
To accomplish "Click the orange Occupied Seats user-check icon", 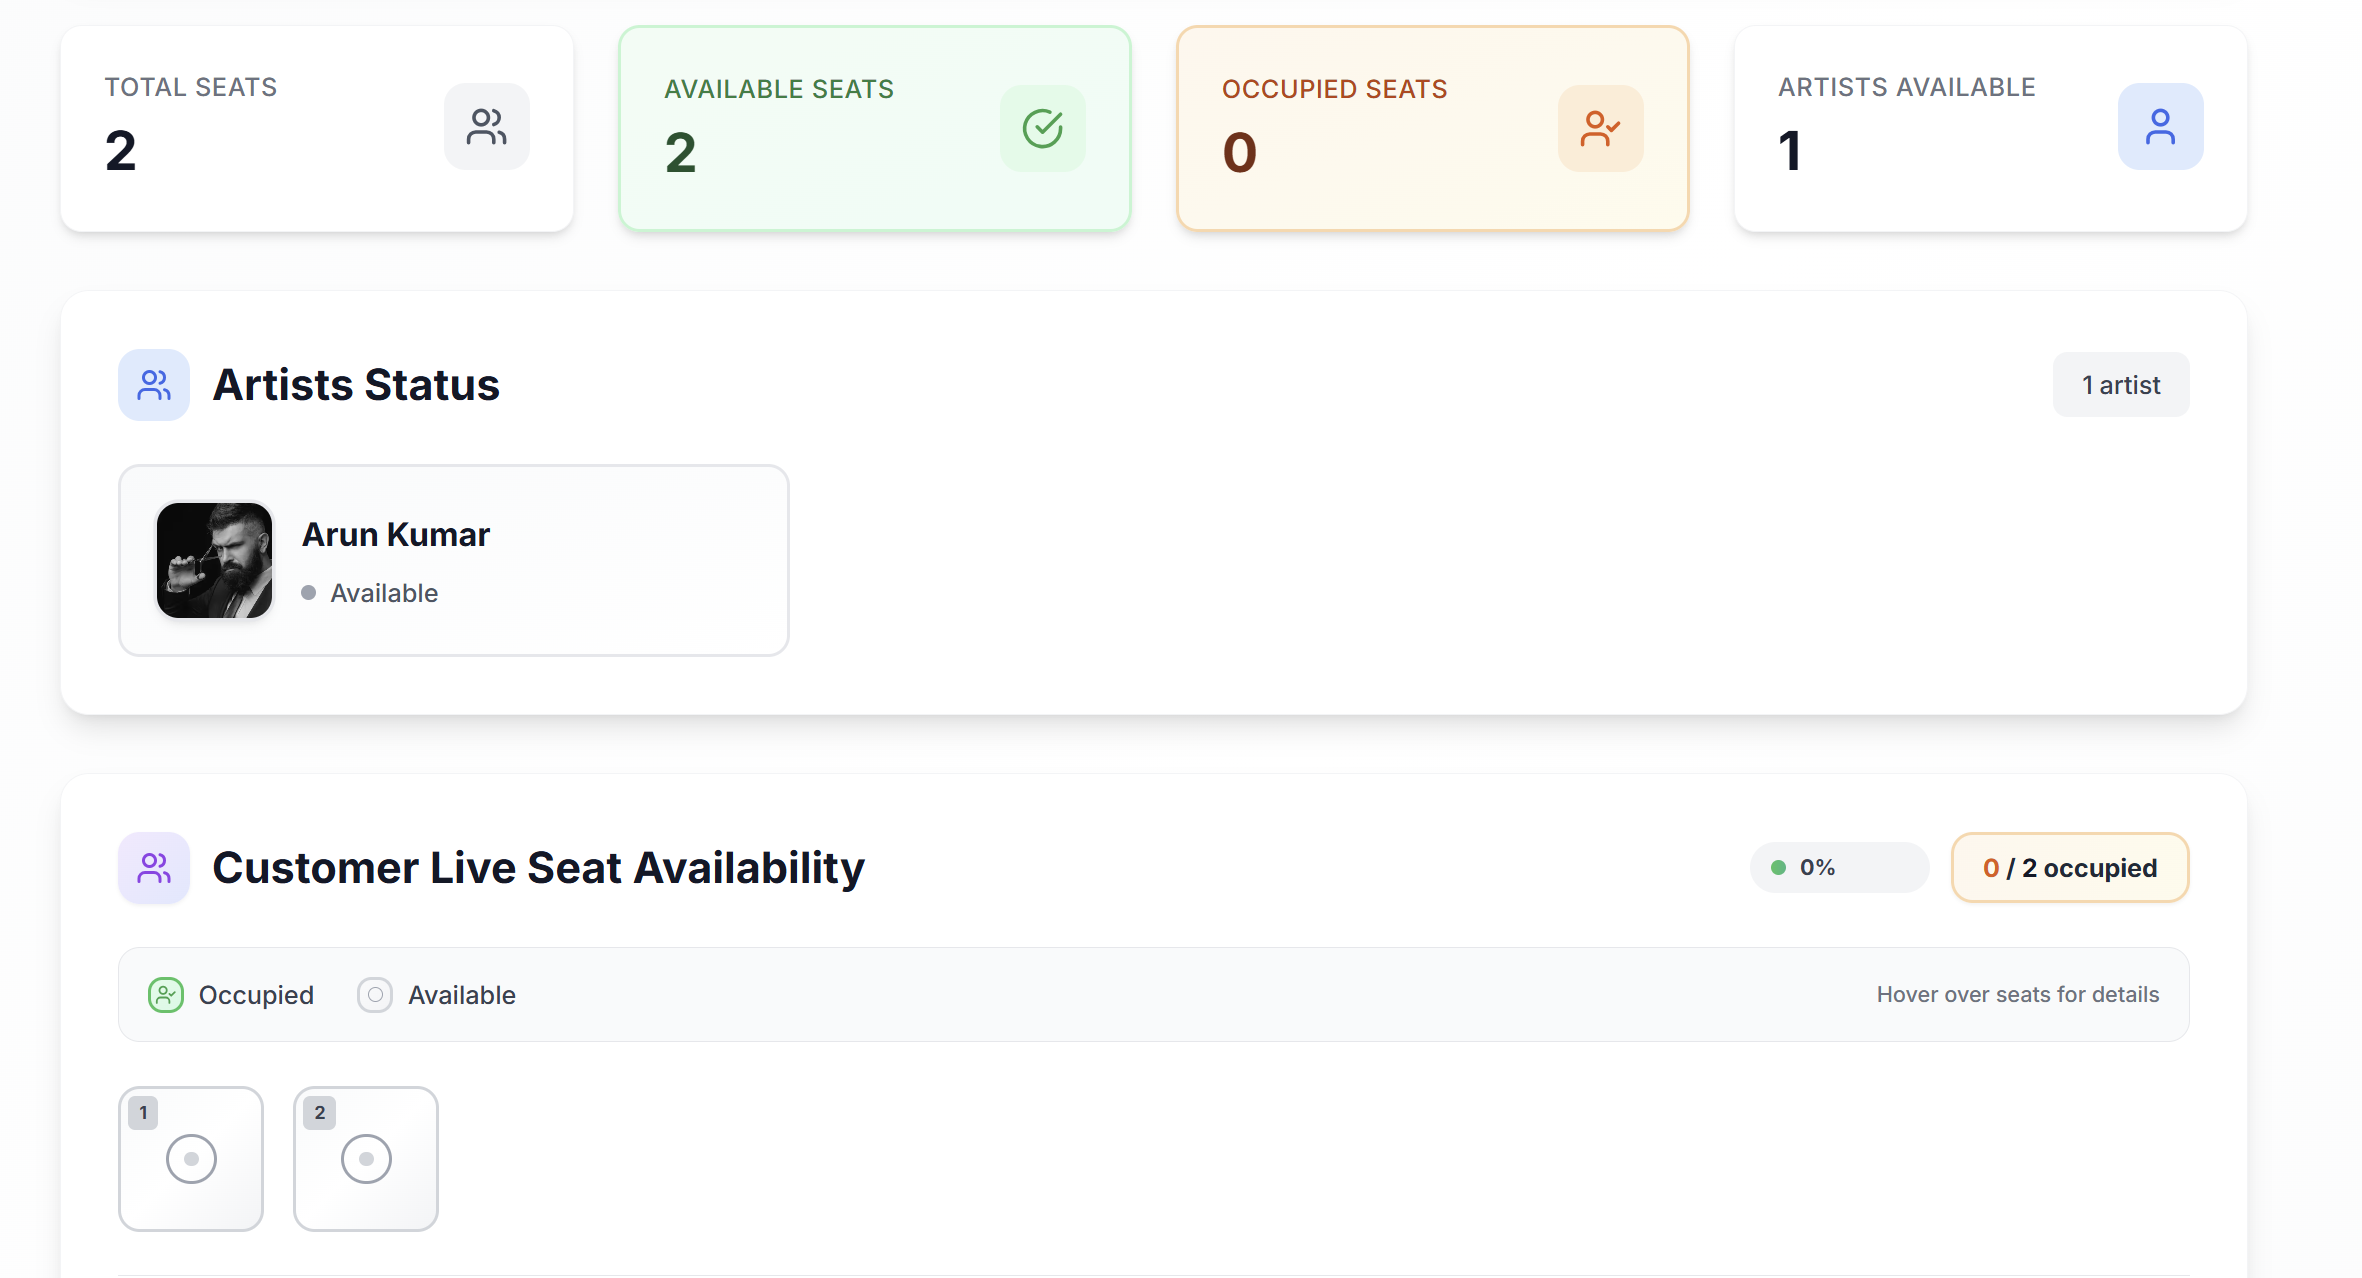I will click(1601, 128).
